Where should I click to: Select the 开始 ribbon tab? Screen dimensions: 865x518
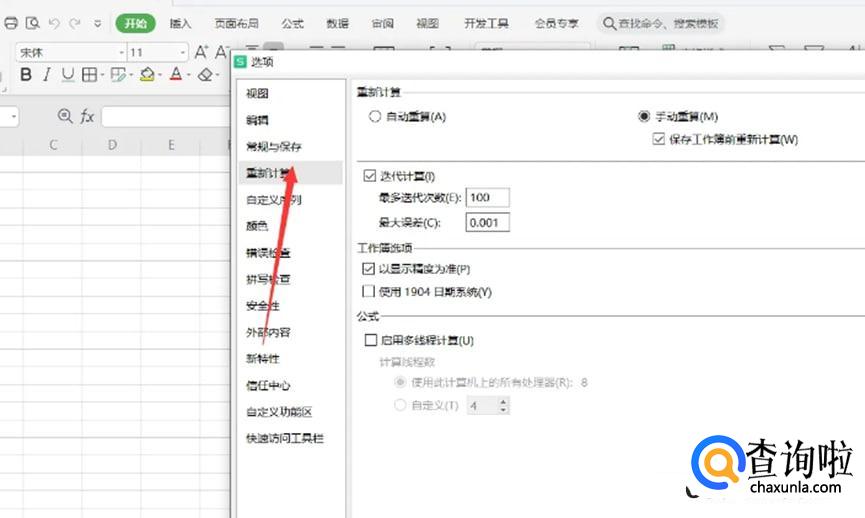tap(136, 23)
